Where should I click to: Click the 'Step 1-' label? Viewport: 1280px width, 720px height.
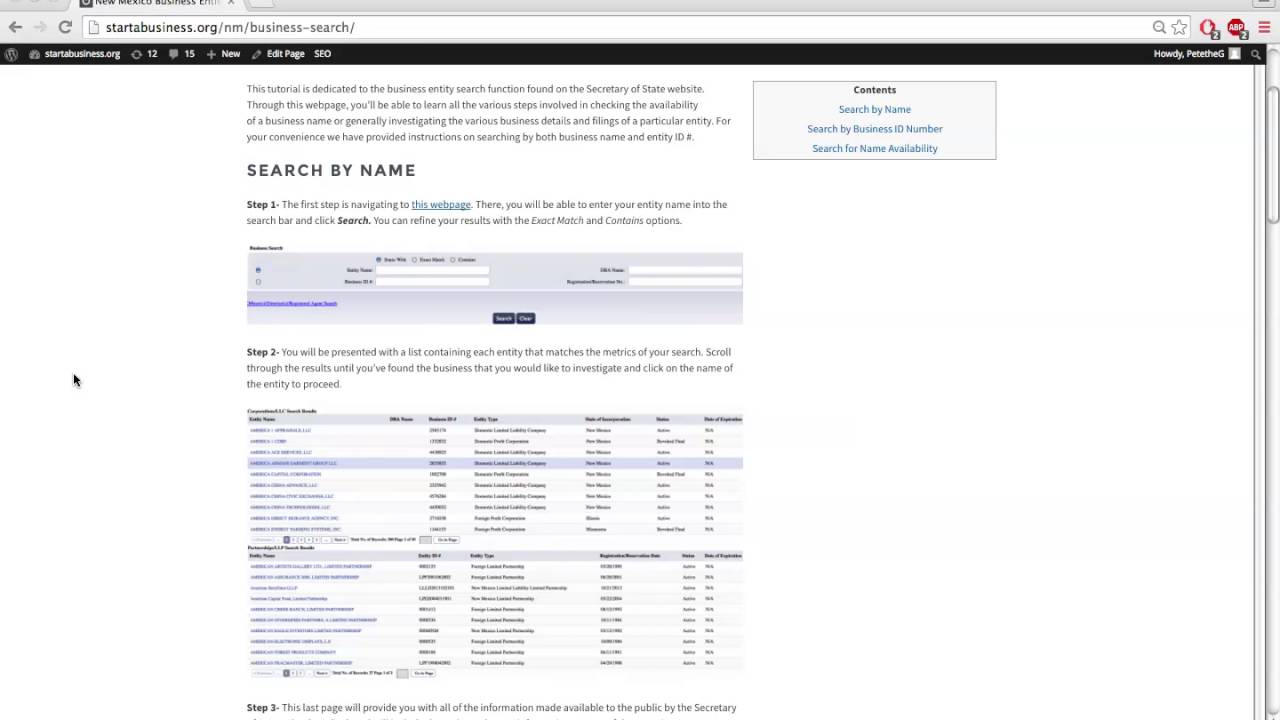click(x=263, y=205)
